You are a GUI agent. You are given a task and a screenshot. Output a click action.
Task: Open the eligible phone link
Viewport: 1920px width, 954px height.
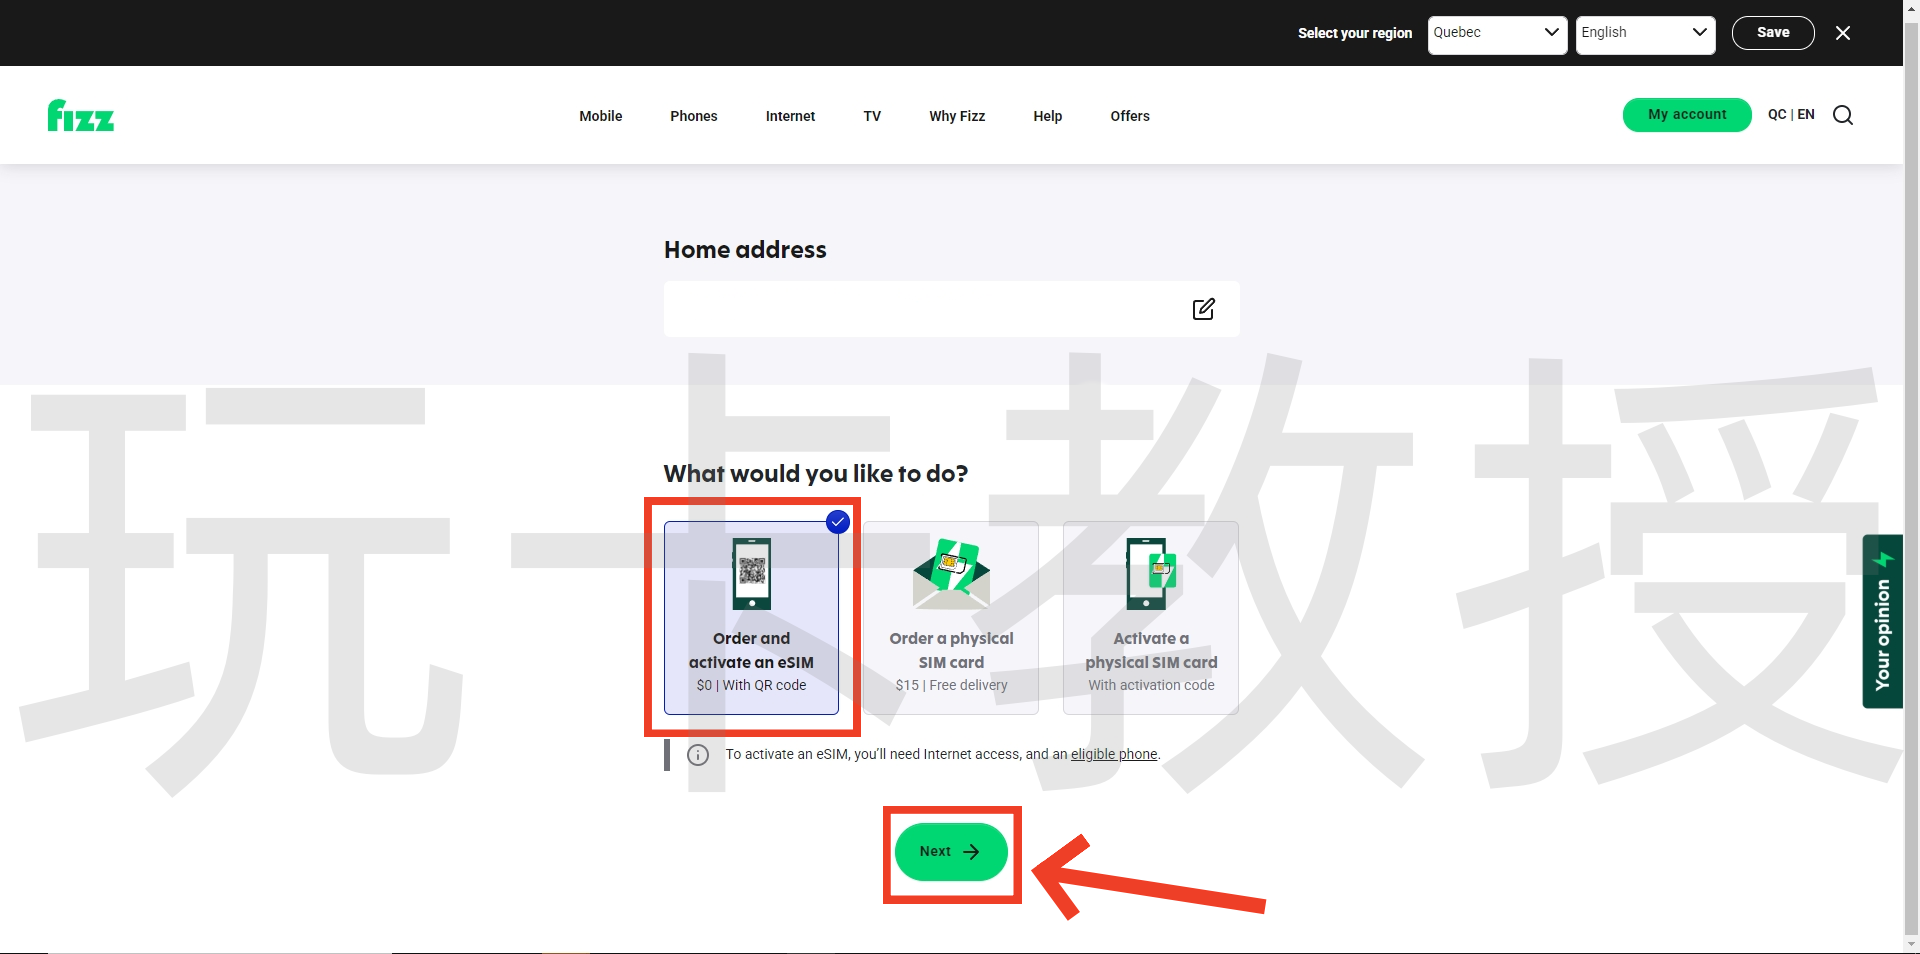point(1113,755)
